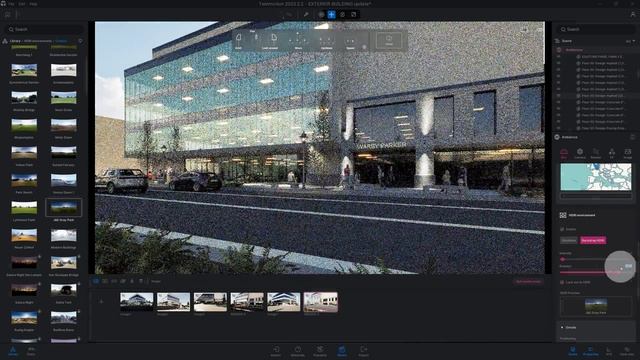Click the Ambience section header icon

[x=557, y=137]
